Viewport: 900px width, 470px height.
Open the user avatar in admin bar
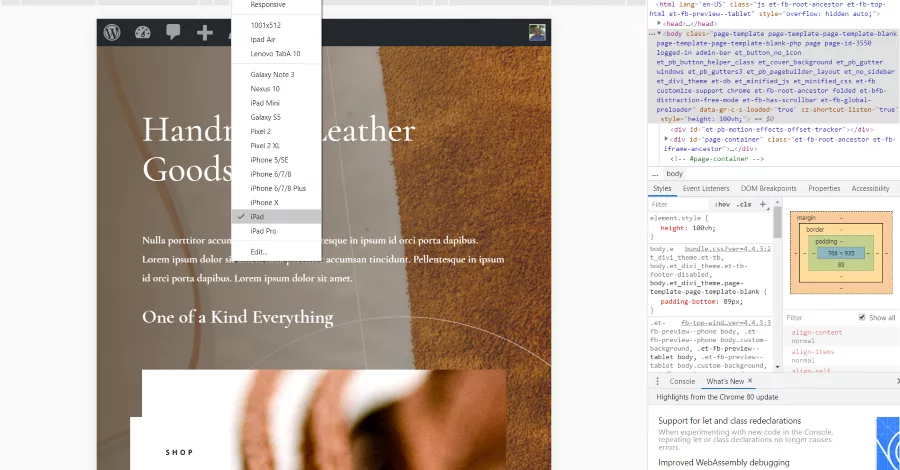pos(537,32)
